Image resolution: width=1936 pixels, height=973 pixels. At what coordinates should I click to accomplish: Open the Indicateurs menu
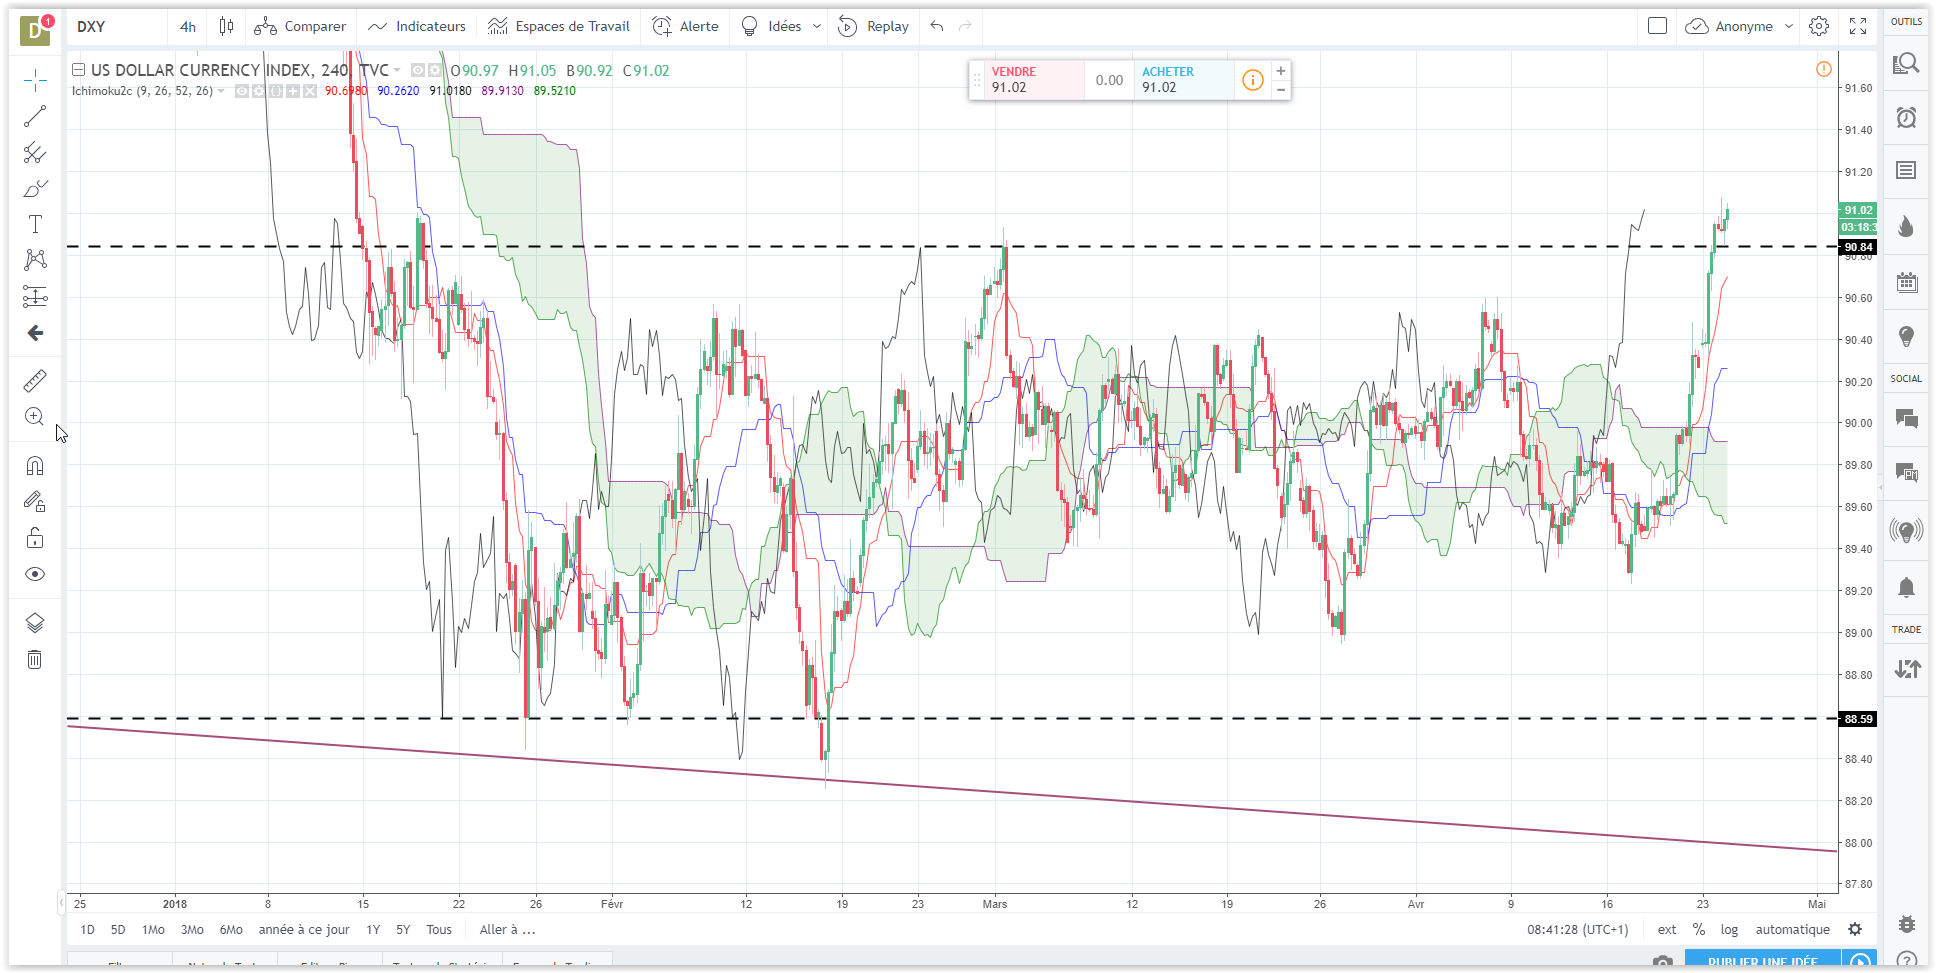(417, 26)
